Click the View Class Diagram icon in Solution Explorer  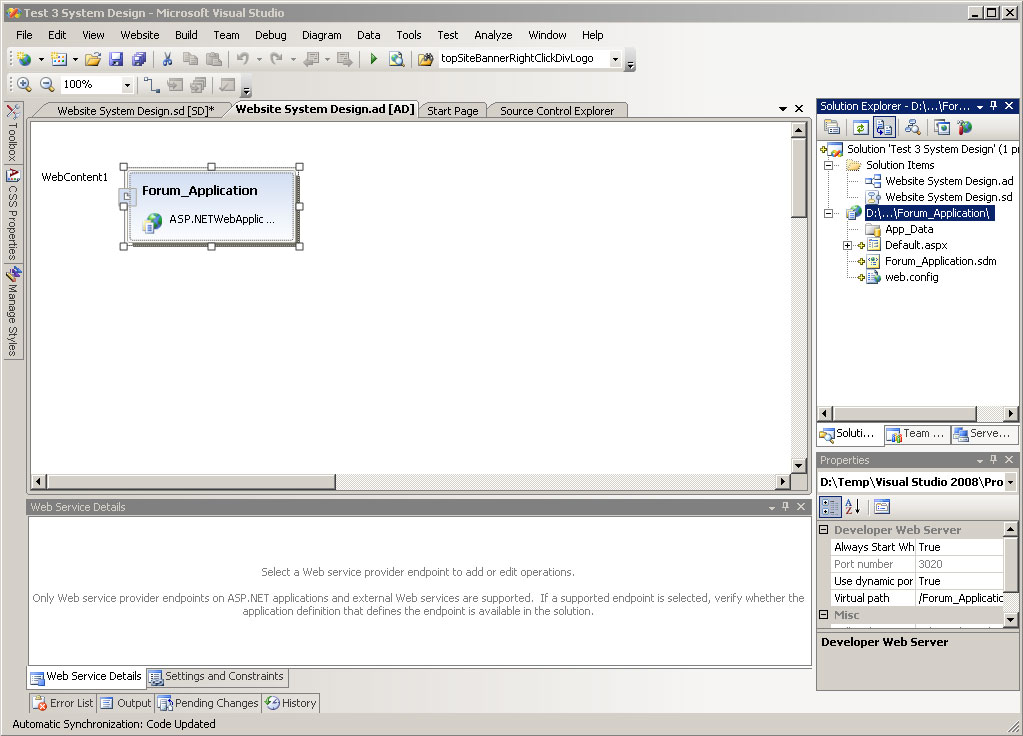(x=913, y=127)
